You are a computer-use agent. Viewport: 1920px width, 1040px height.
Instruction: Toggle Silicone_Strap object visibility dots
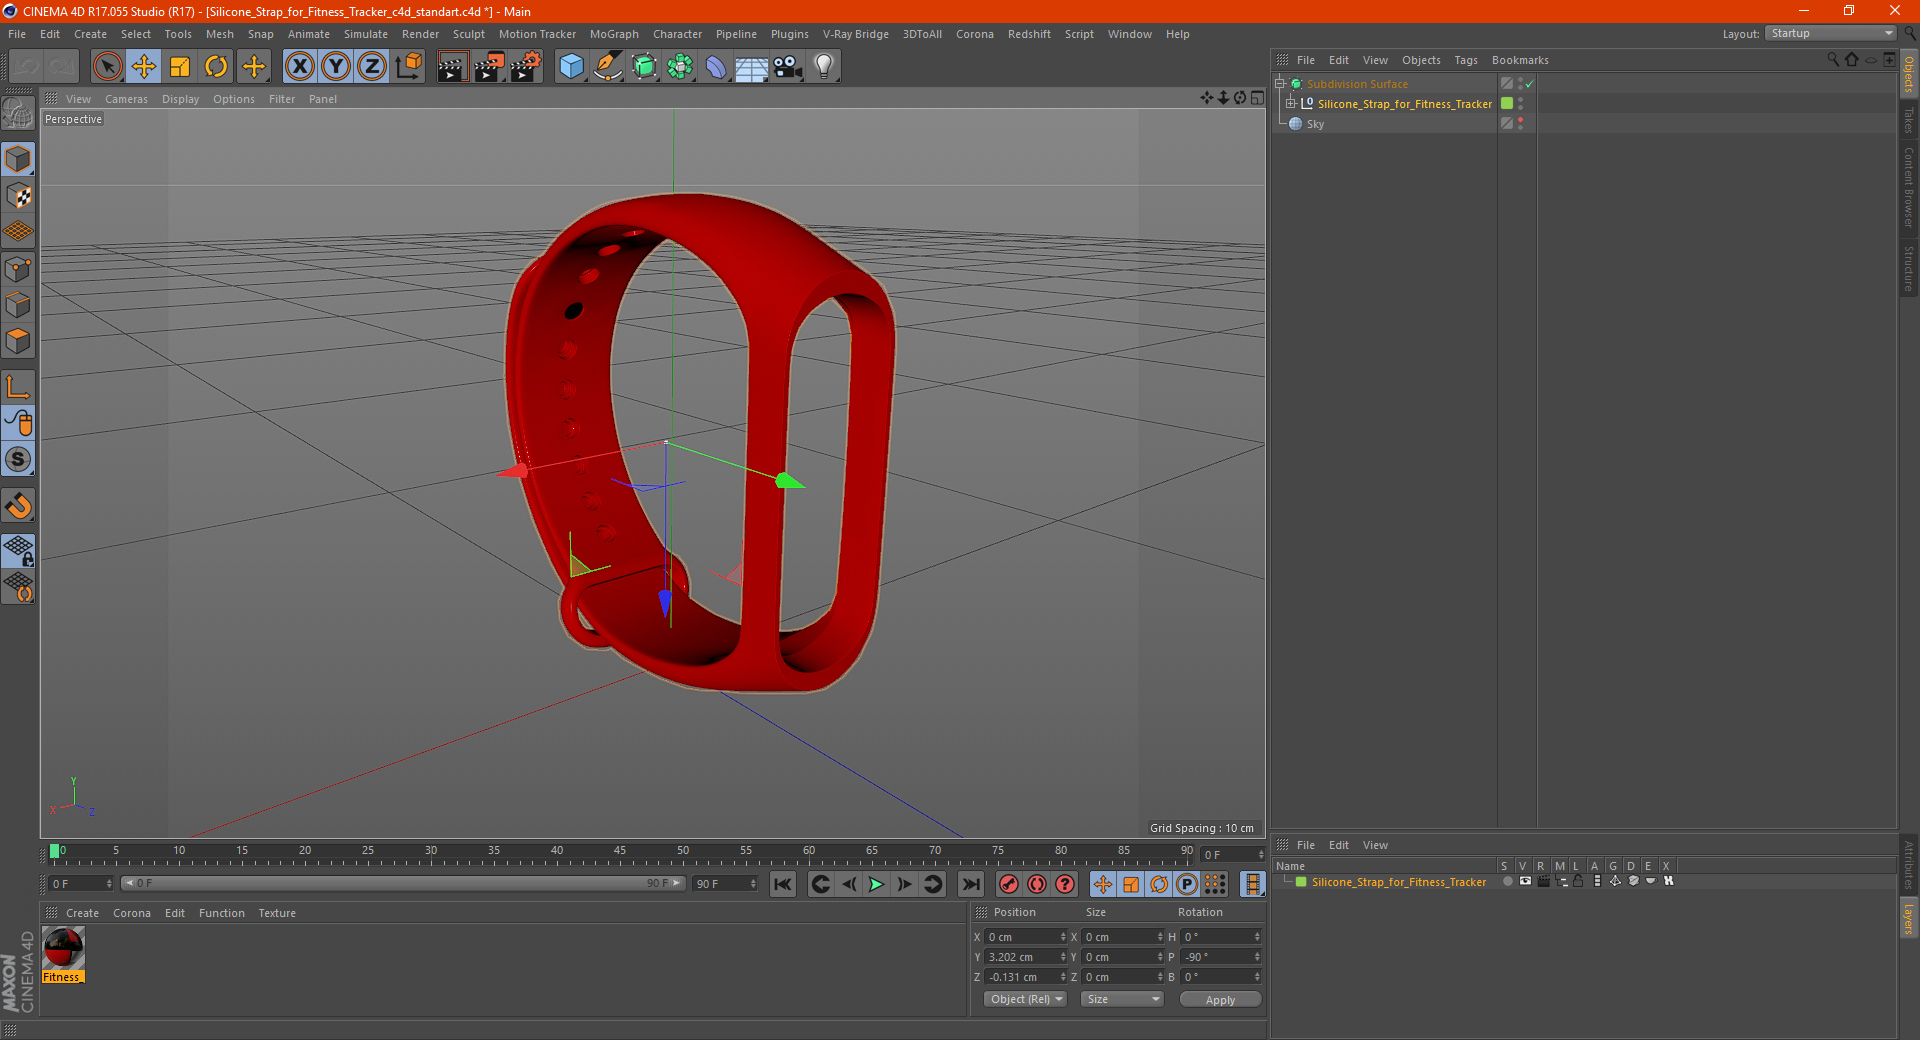[1521, 103]
